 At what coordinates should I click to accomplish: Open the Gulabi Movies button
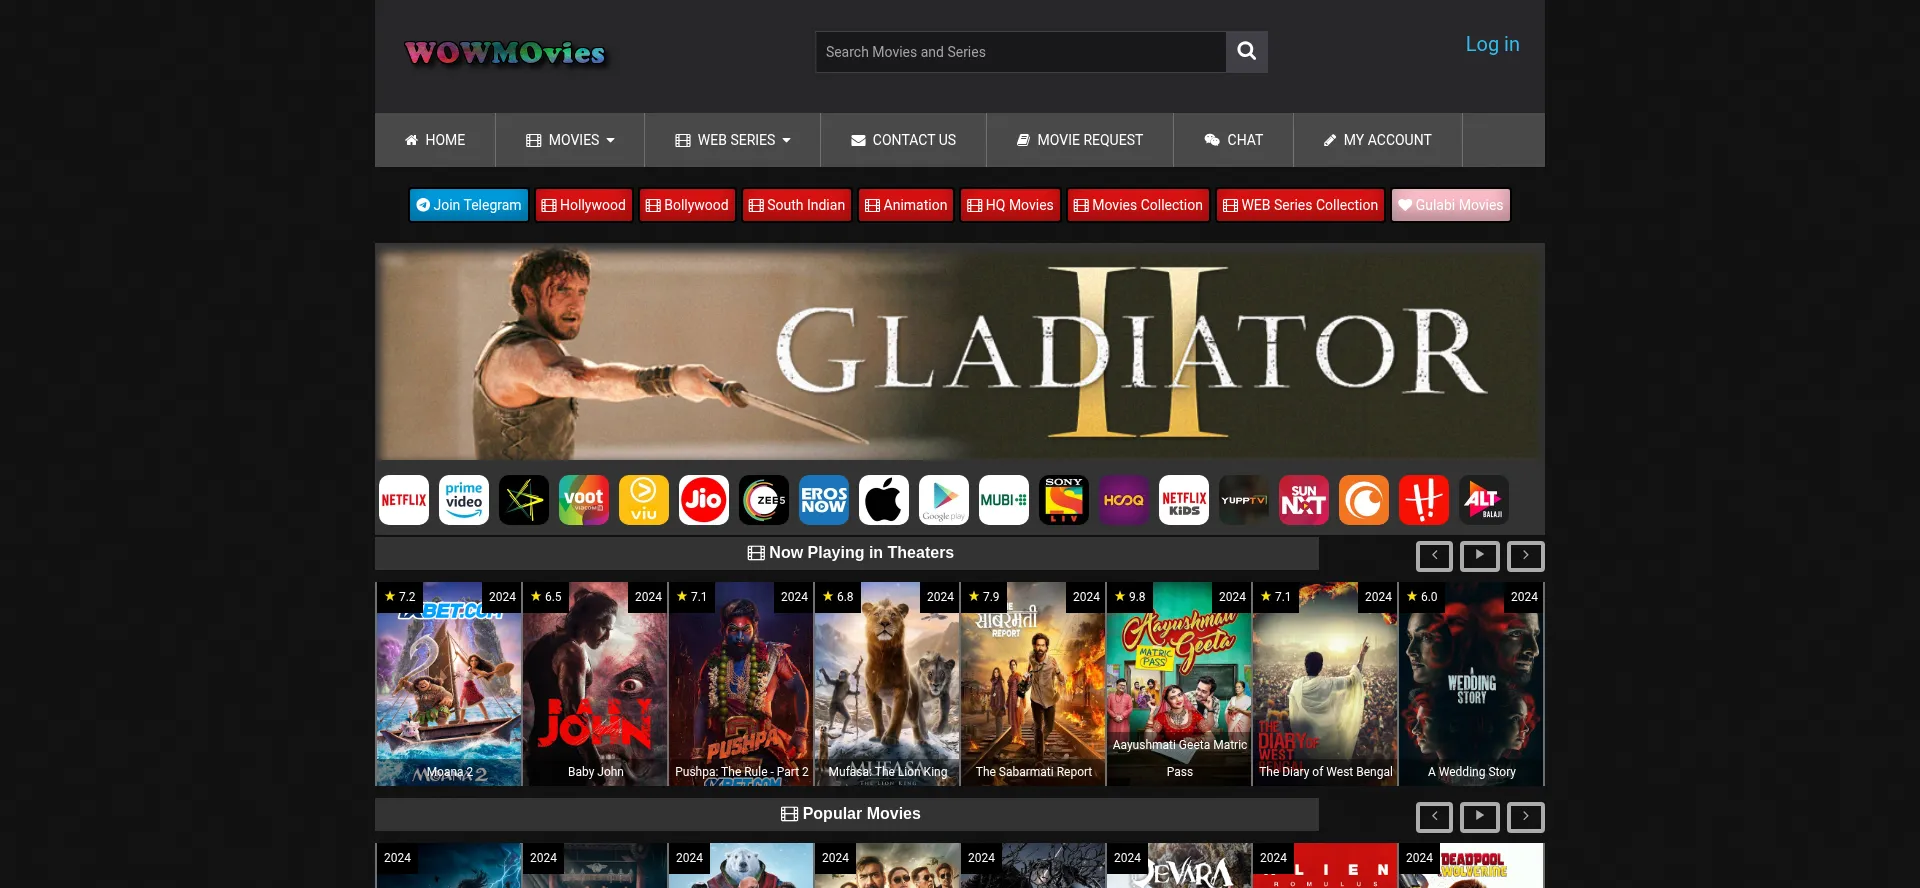coord(1451,205)
